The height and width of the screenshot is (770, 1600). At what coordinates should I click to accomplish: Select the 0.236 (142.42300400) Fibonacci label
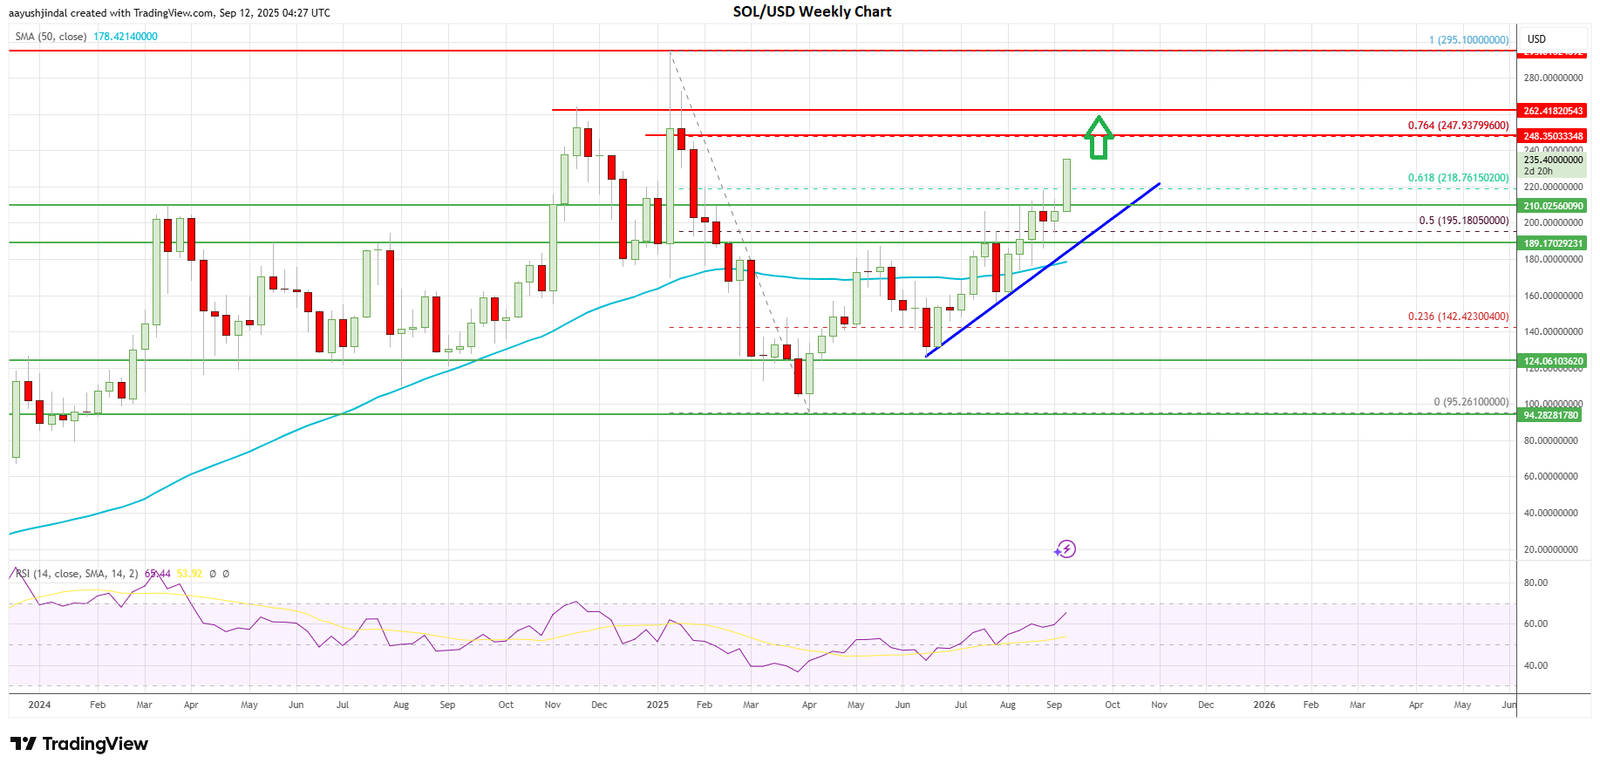coord(1458,317)
